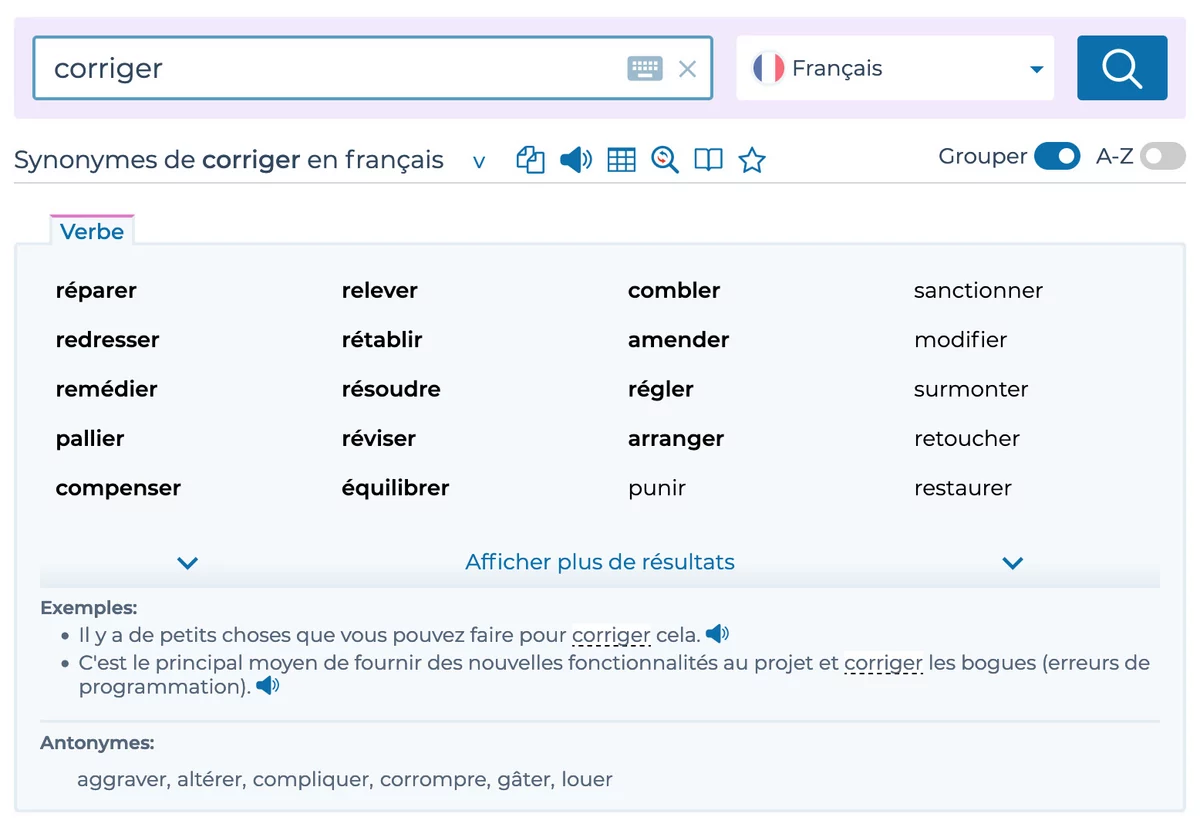This screenshot has width=1200, height=824.
Task: Play audio for second example sentence
Action: [268, 686]
